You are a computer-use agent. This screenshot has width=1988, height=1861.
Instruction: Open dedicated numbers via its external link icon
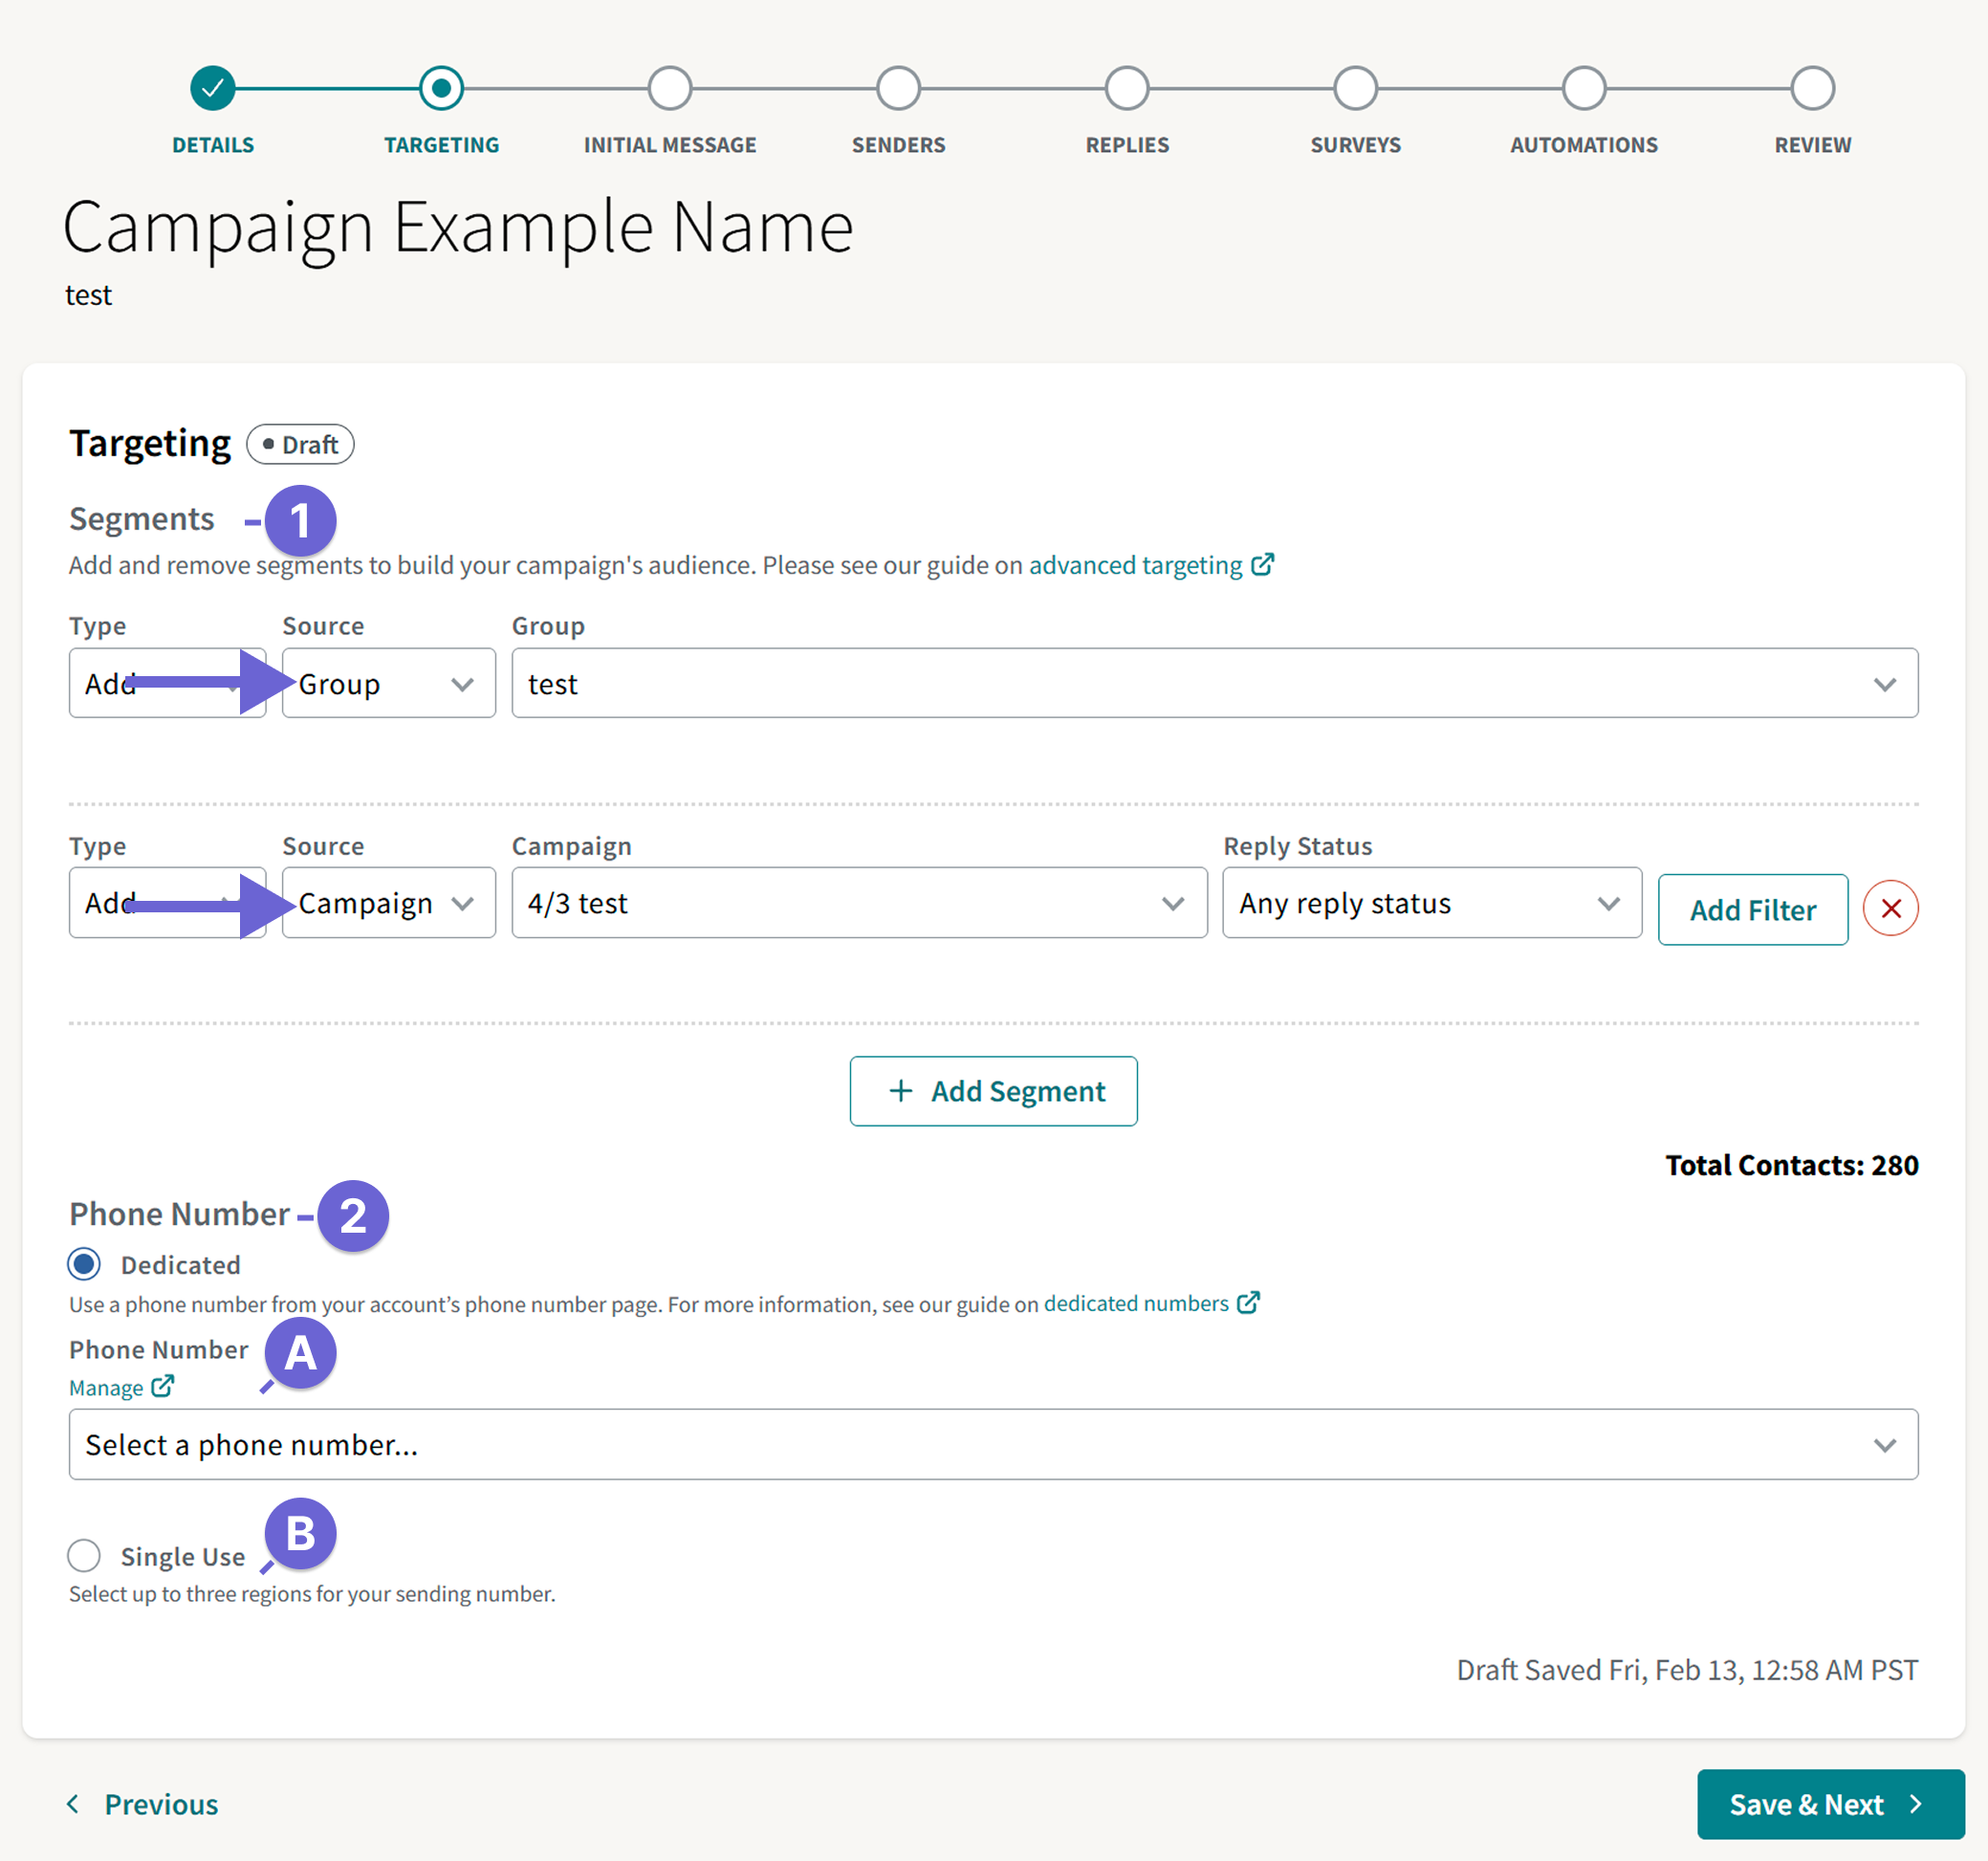pos(1248,1303)
